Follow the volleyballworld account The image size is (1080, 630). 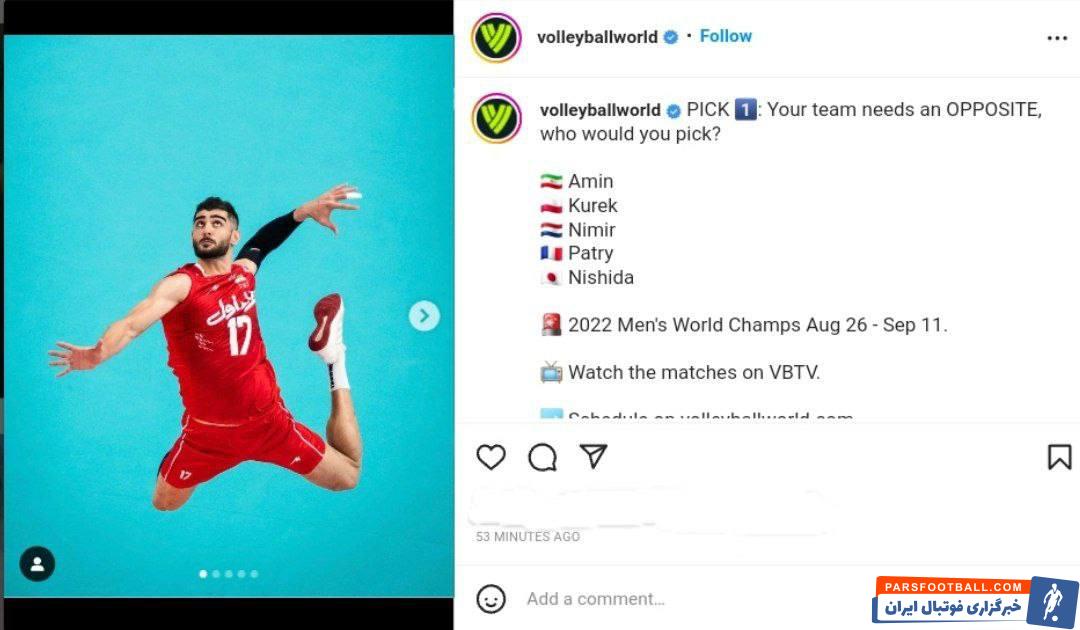click(x=725, y=36)
